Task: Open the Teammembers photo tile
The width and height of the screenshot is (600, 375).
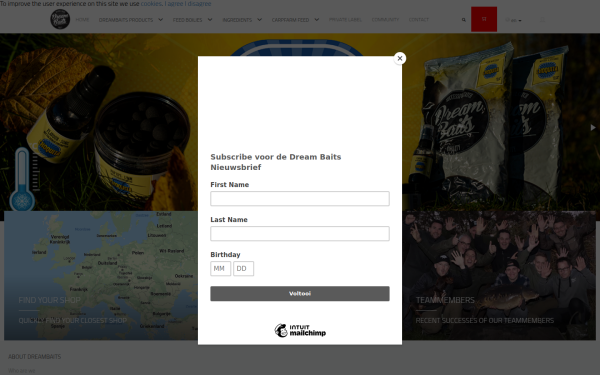Action: pos(499,276)
